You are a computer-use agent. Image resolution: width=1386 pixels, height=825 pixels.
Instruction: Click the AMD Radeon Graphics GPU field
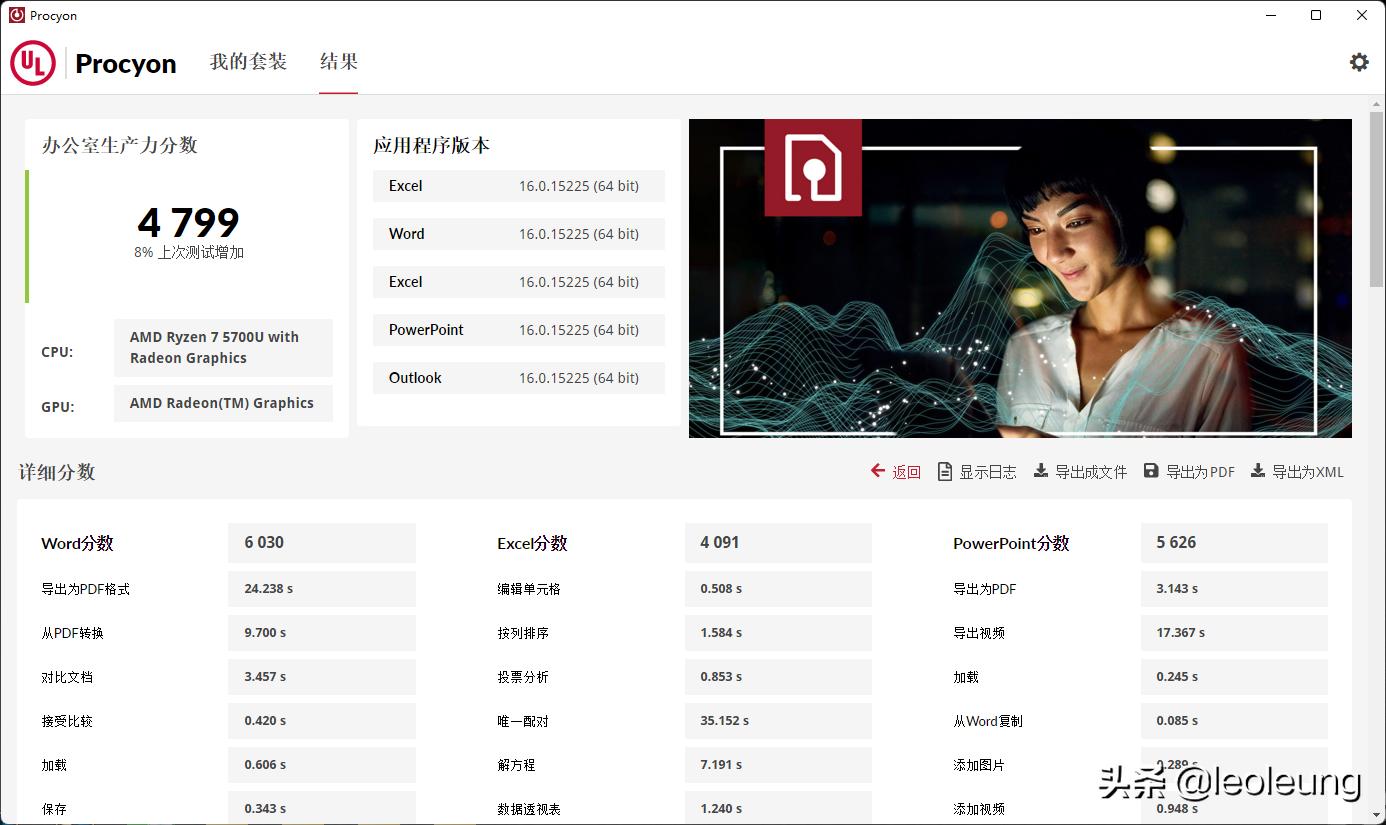[223, 402]
